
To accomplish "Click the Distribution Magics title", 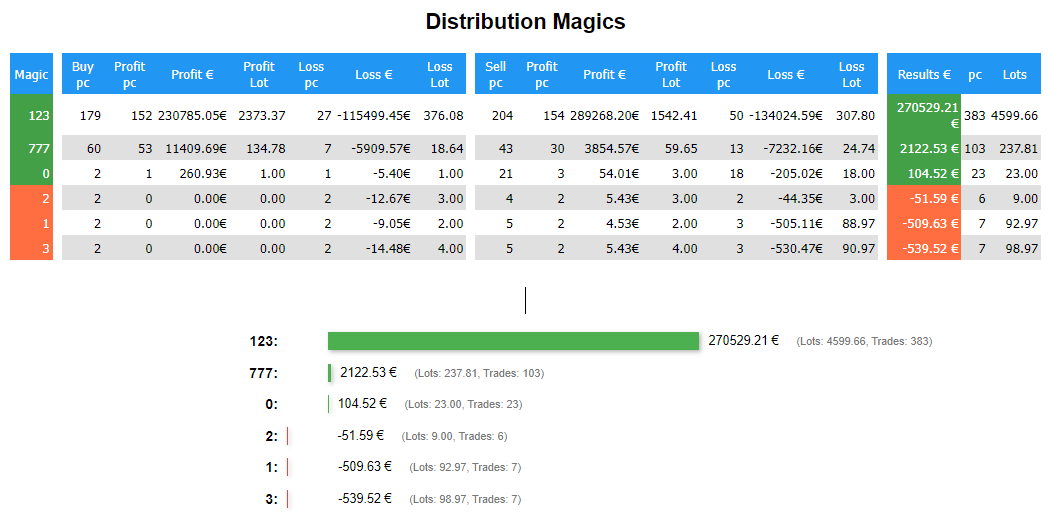I will point(525,22).
